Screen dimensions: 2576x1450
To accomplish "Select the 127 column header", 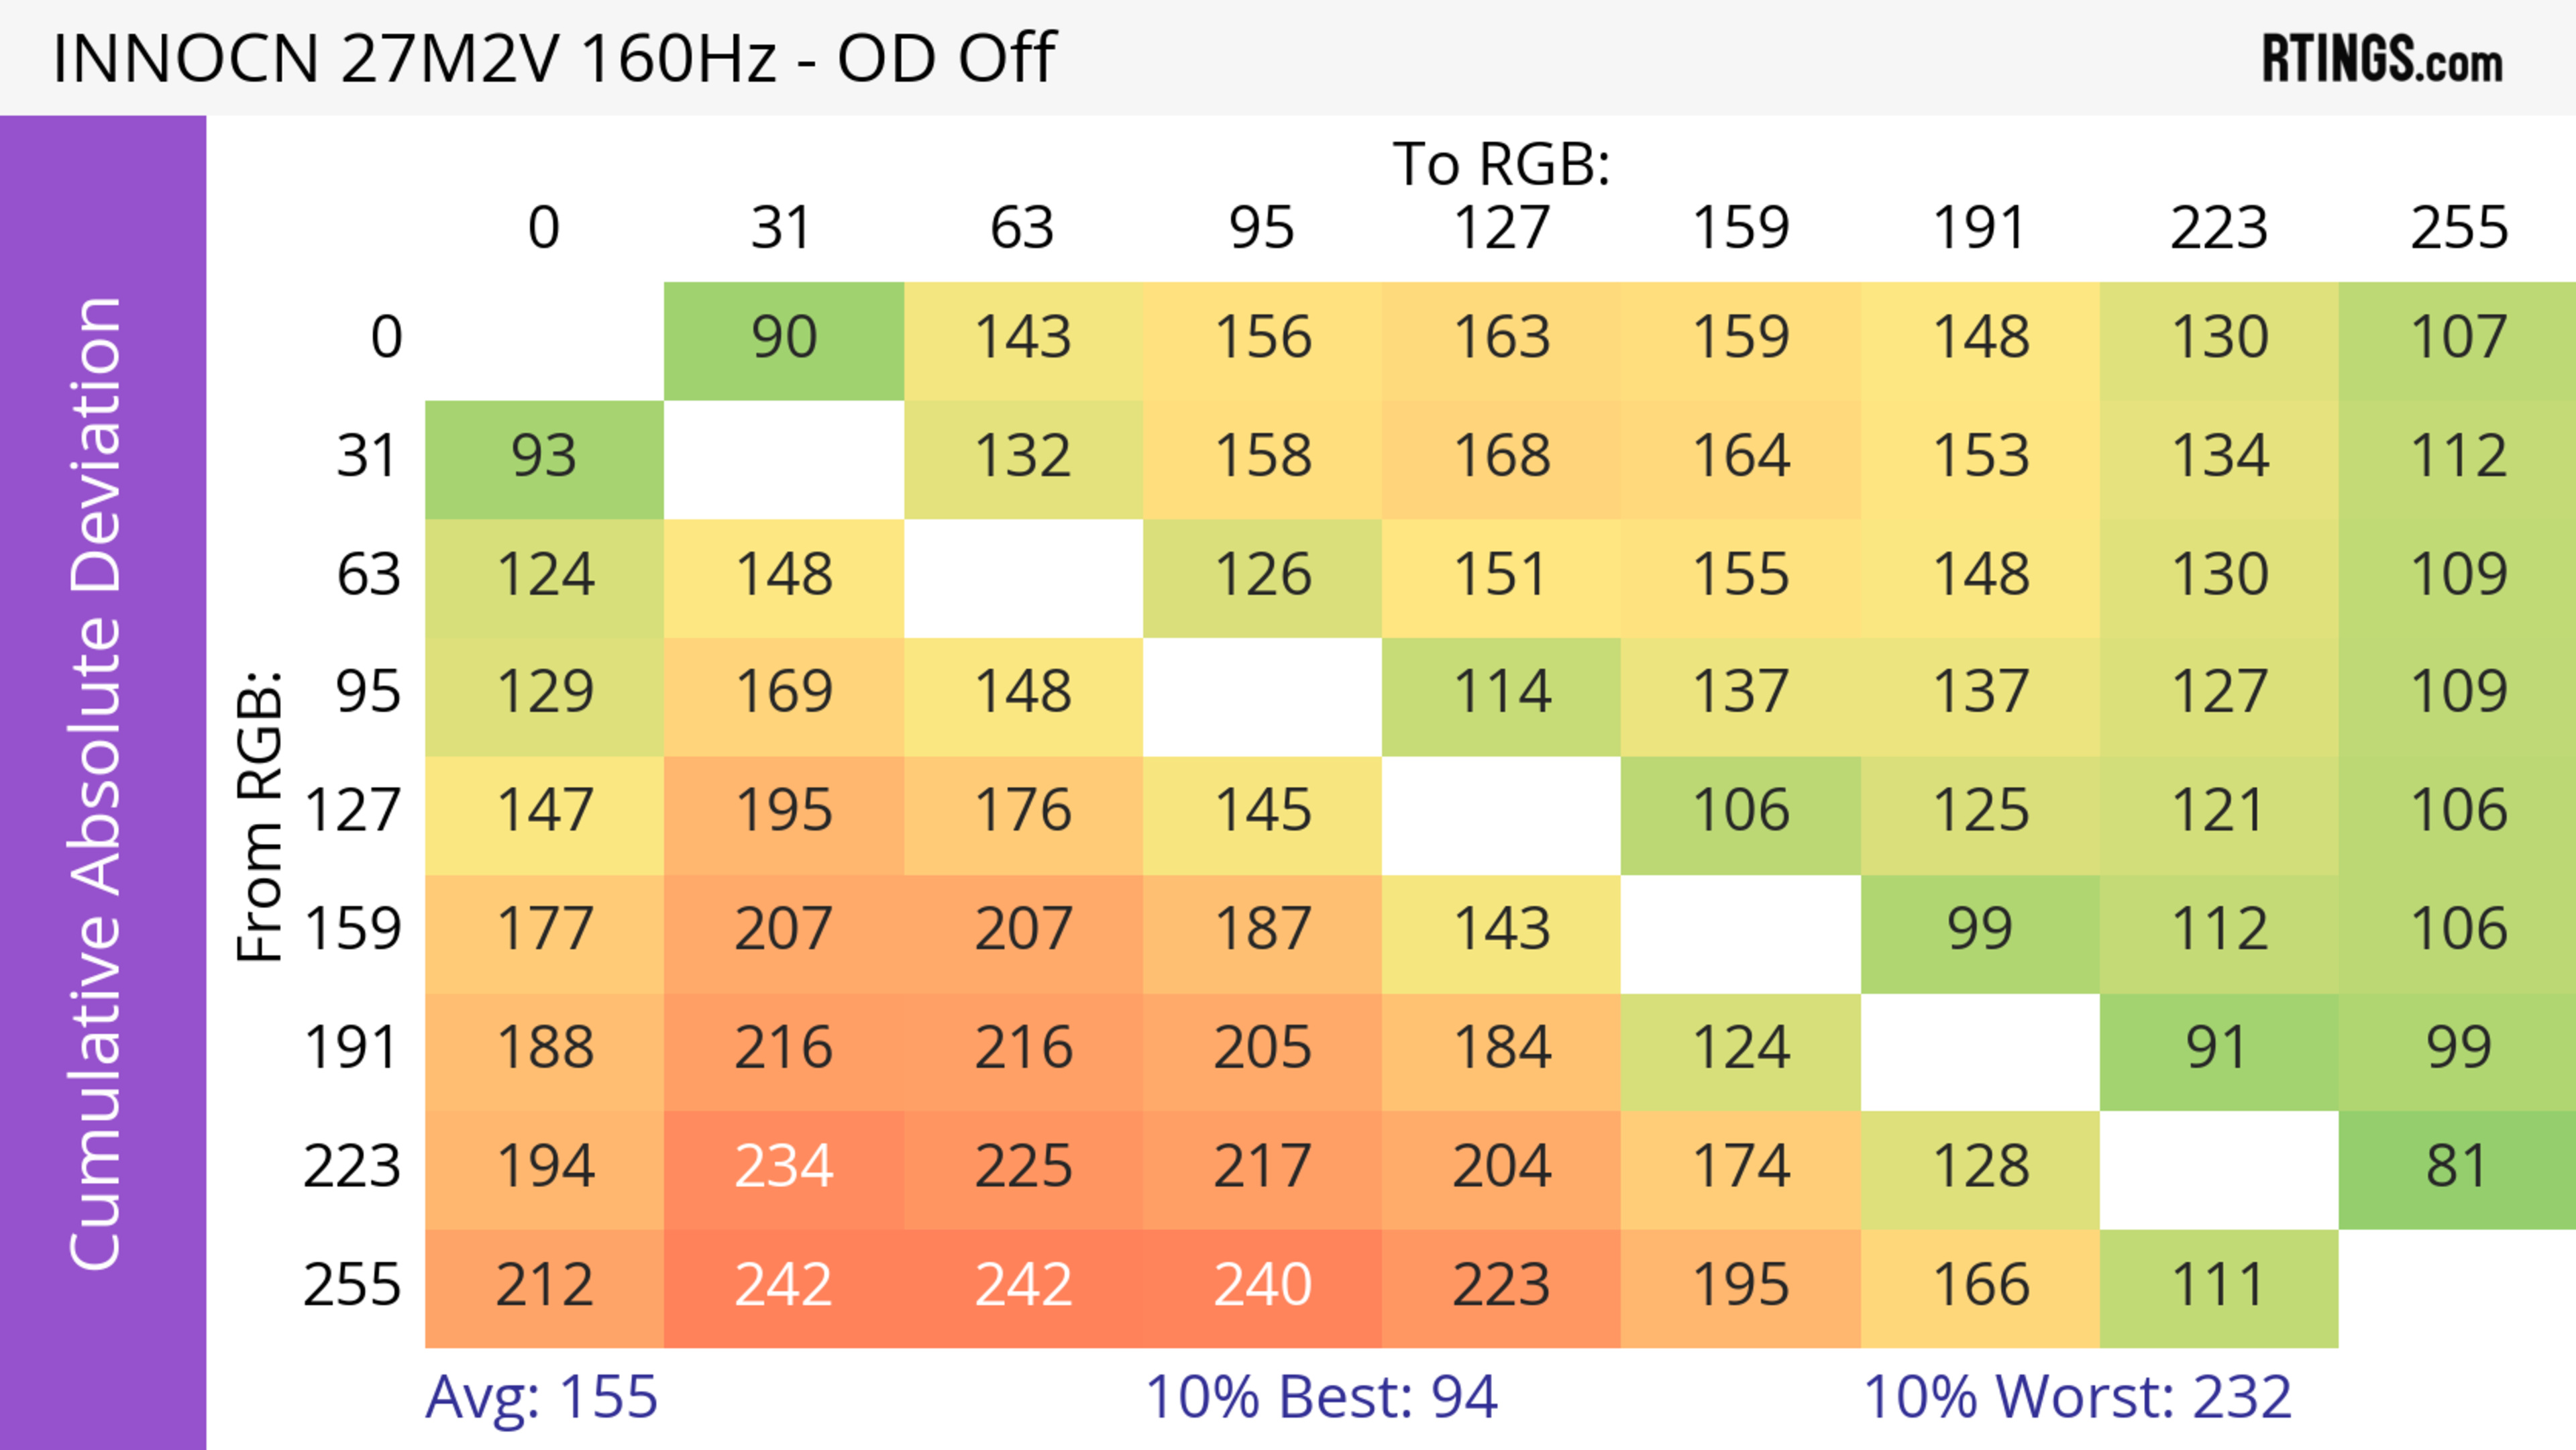I will point(1501,228).
